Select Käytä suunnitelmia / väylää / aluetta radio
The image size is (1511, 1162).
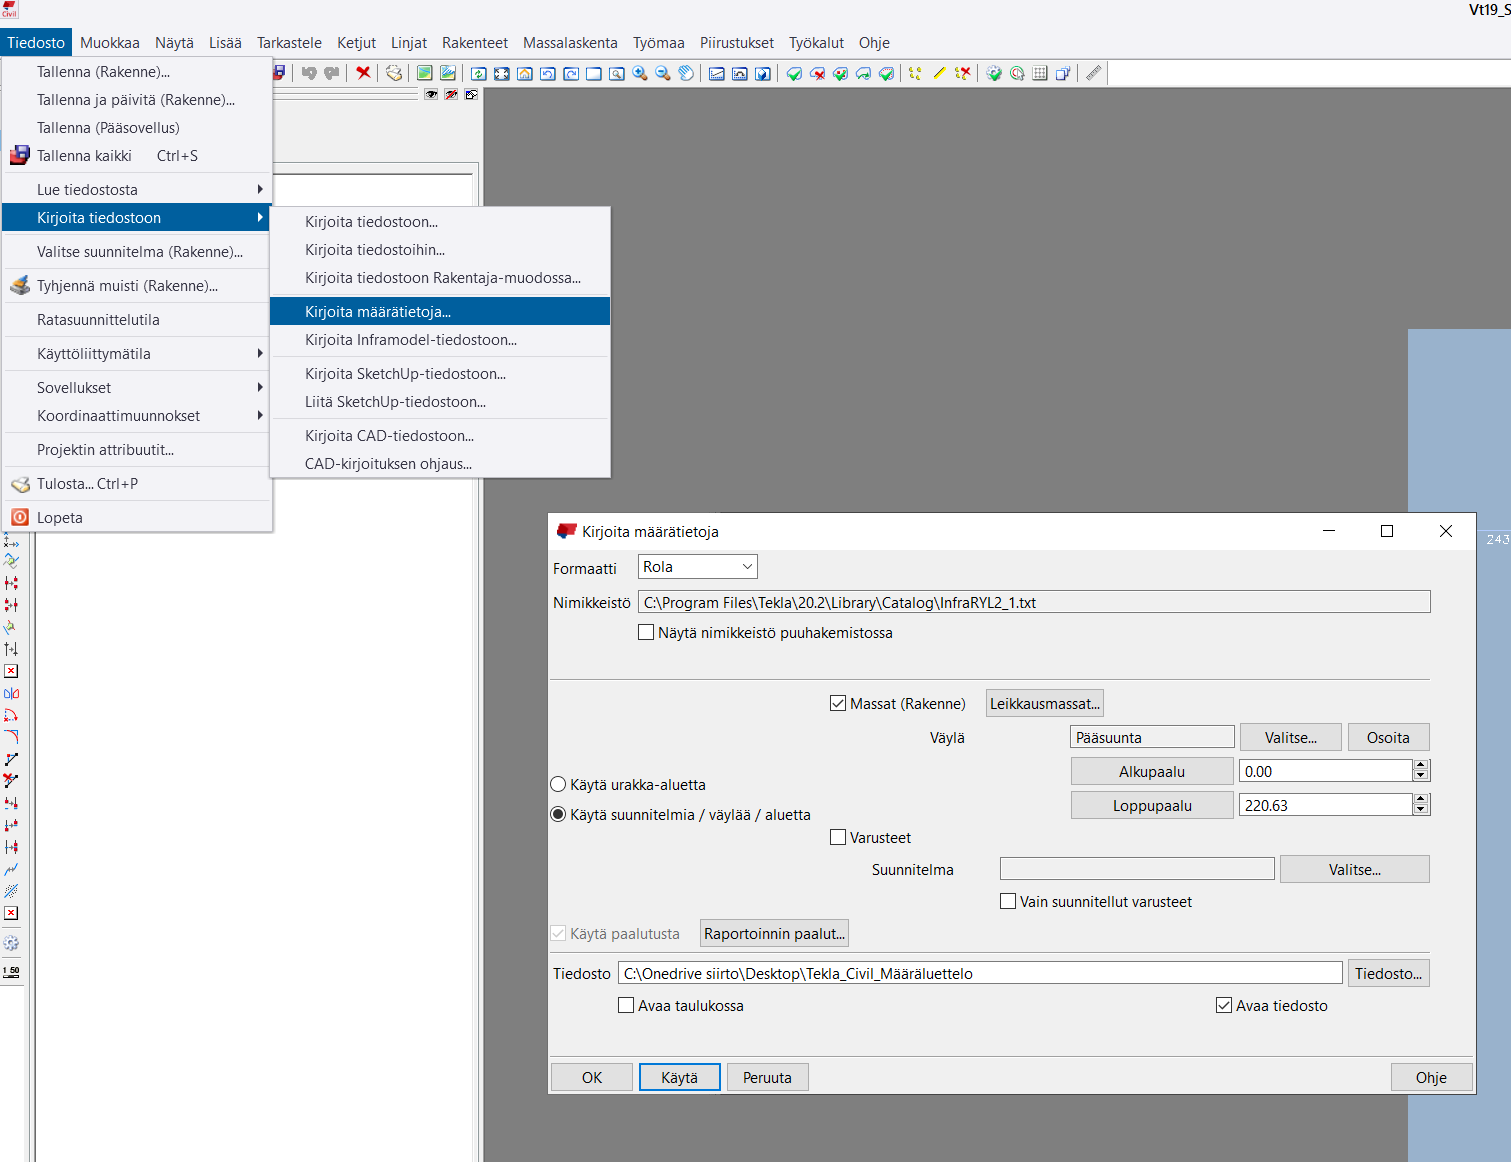pyautogui.click(x=558, y=814)
